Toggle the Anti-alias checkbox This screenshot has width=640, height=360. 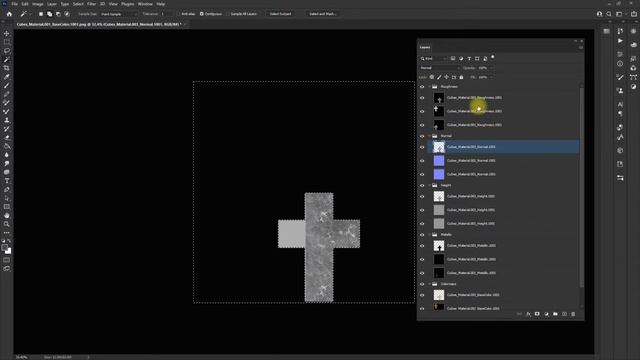(x=179, y=14)
